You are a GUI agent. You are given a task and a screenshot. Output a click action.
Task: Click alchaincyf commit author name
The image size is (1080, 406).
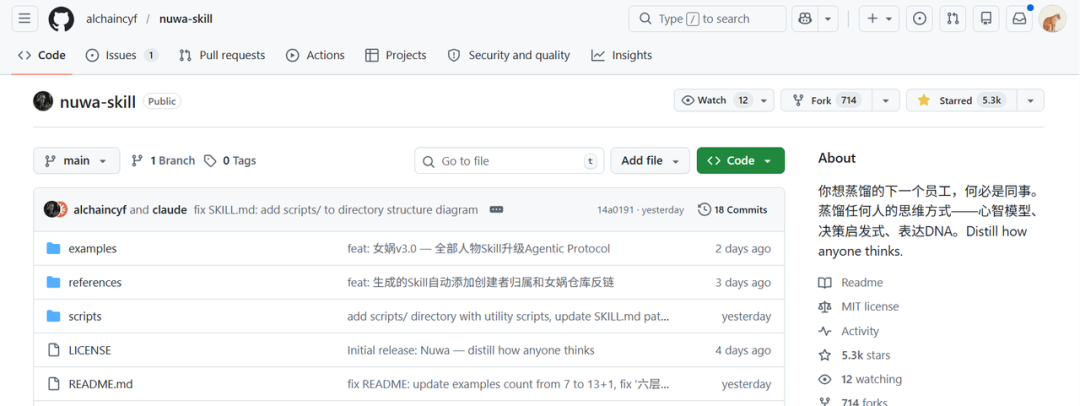click(100, 210)
